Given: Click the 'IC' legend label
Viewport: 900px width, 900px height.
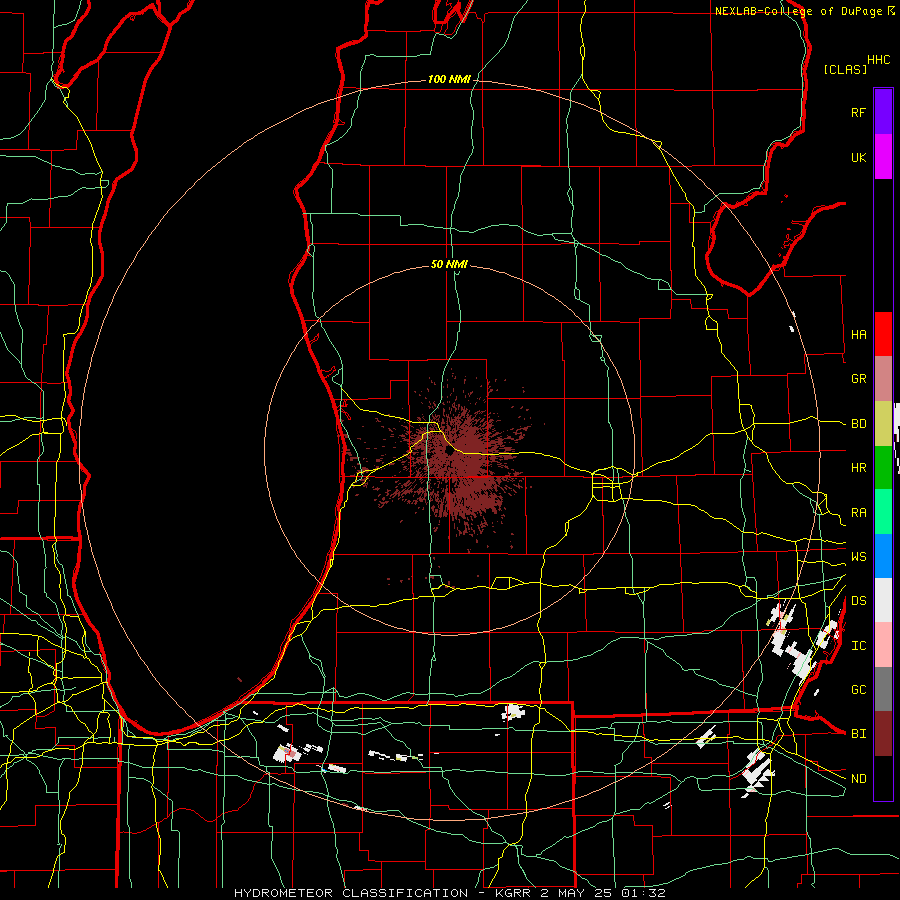Looking at the screenshot, I should click(858, 646).
